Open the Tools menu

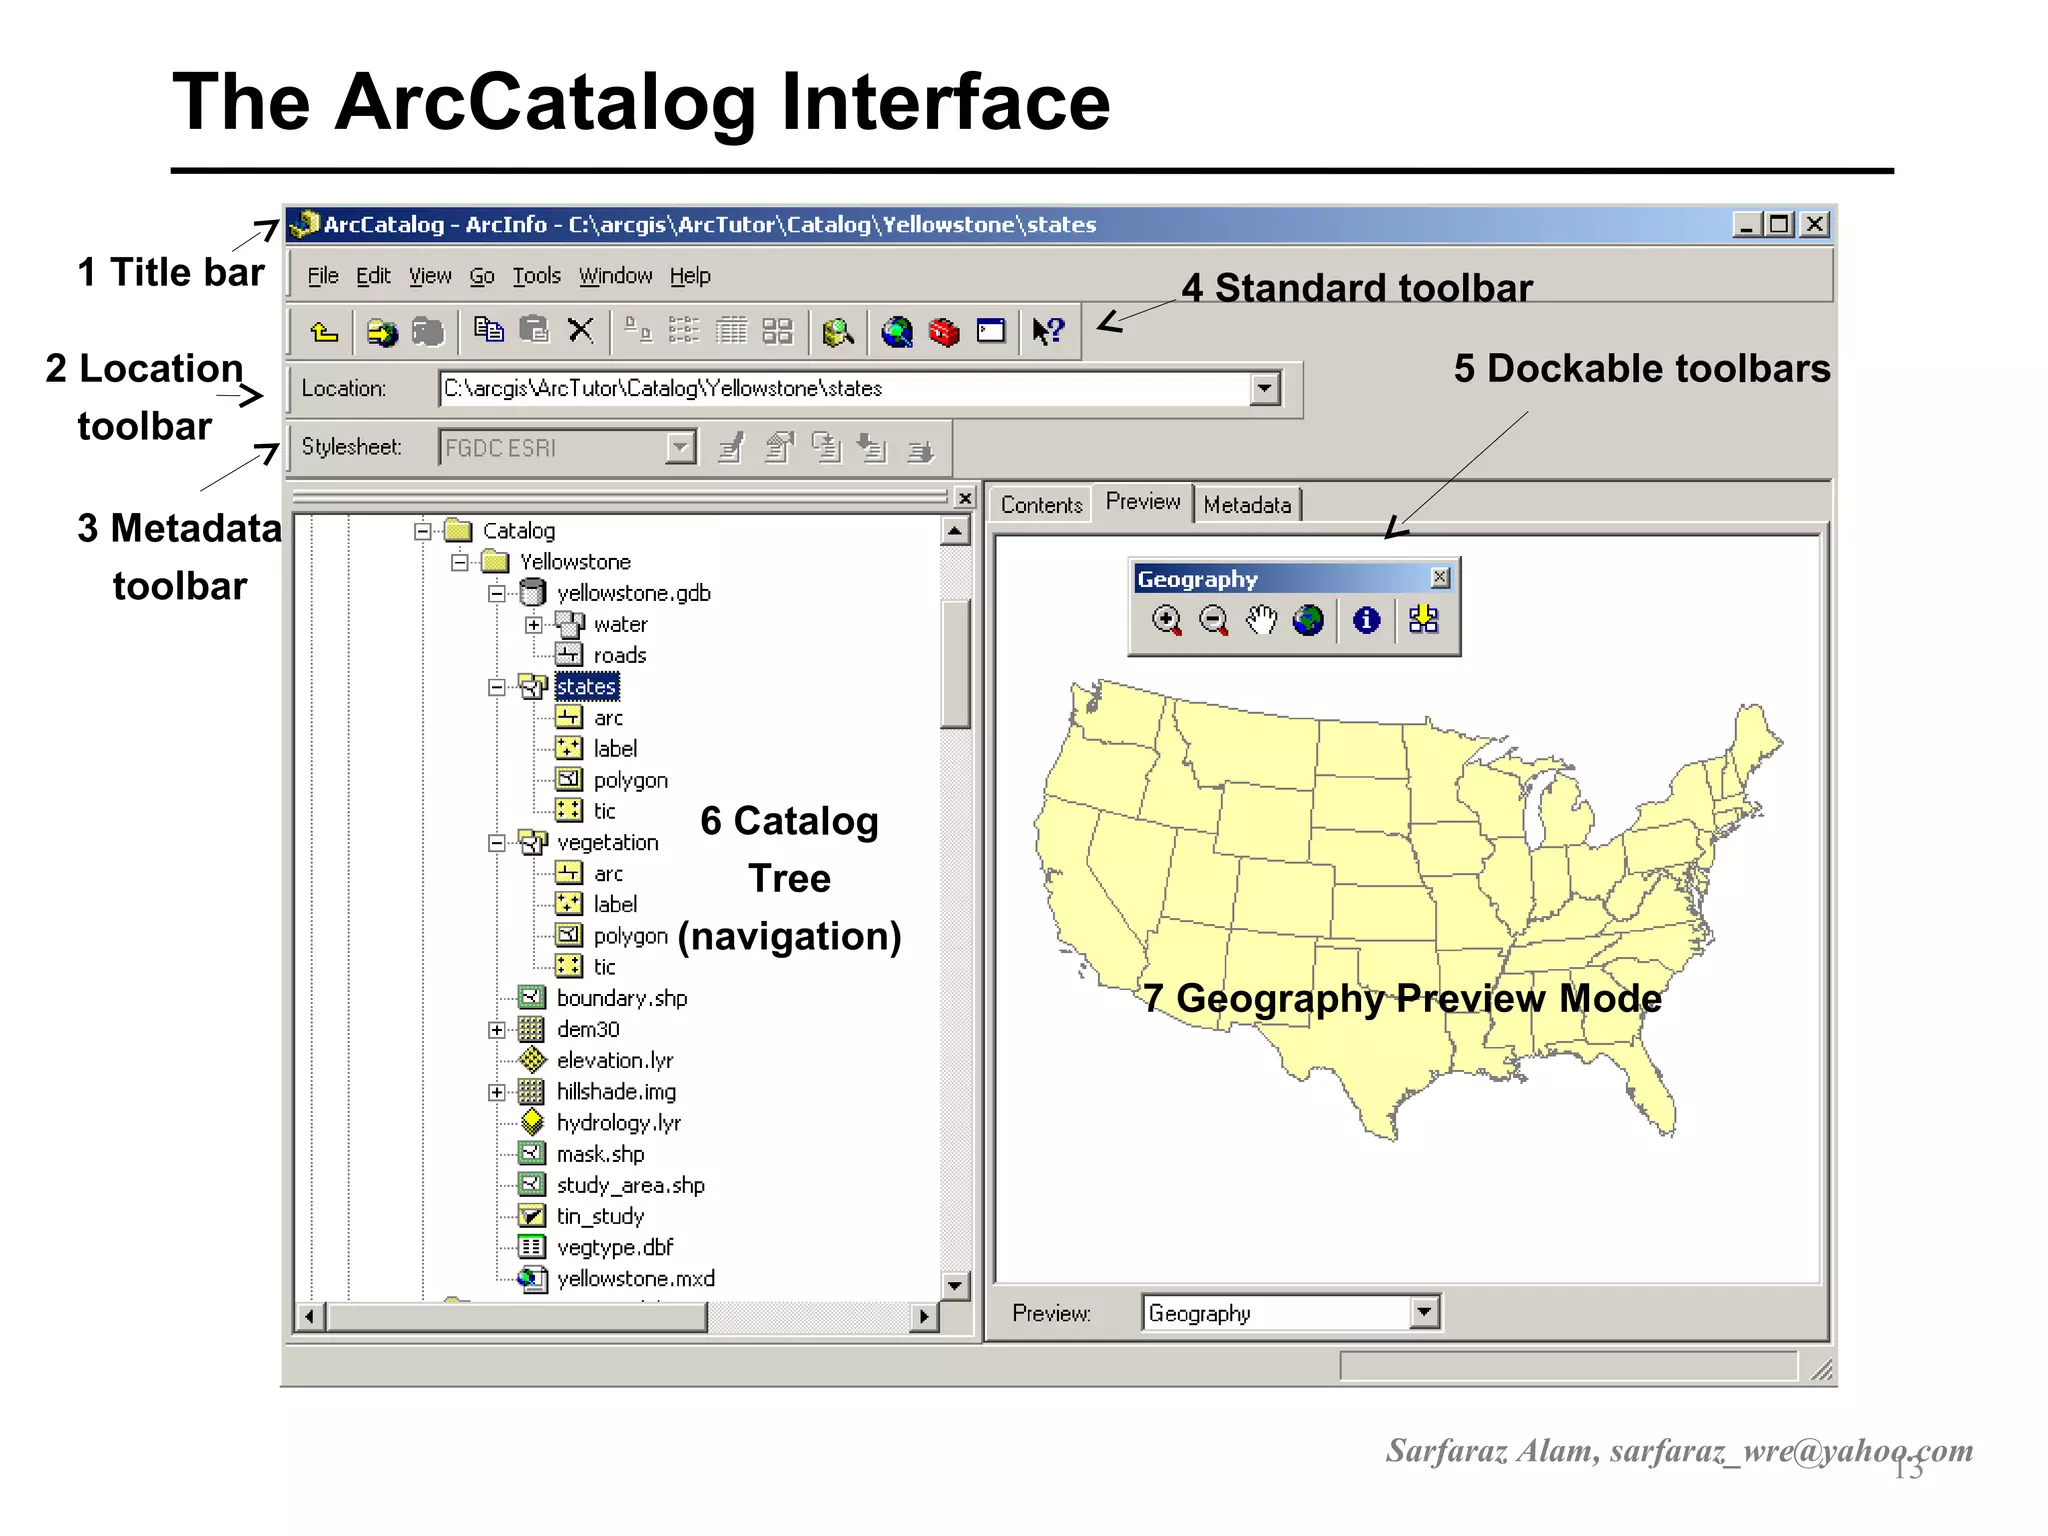(537, 276)
